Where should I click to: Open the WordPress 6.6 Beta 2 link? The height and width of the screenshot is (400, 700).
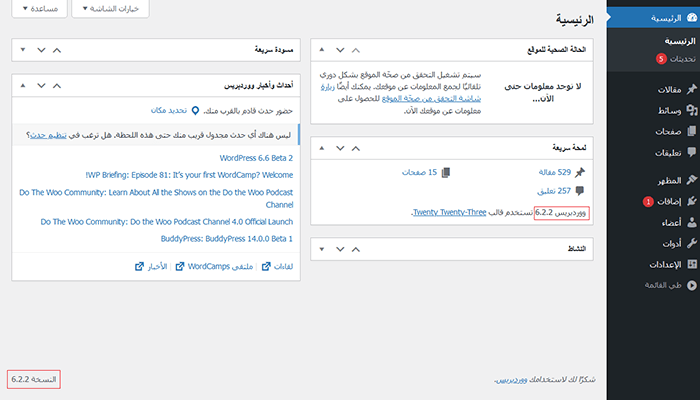point(256,158)
